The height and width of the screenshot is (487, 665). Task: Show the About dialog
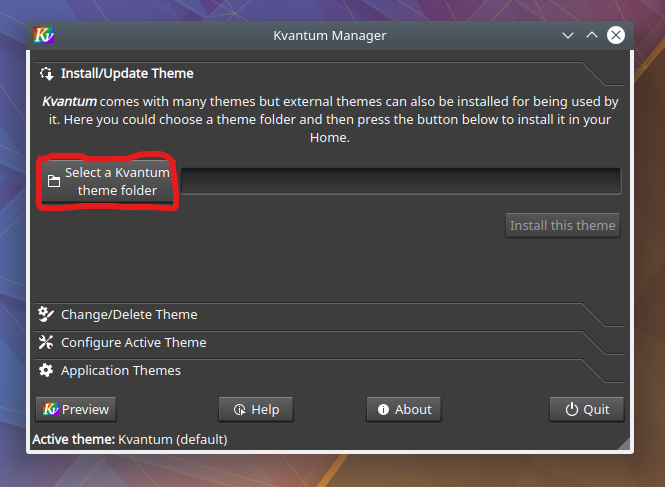point(404,409)
